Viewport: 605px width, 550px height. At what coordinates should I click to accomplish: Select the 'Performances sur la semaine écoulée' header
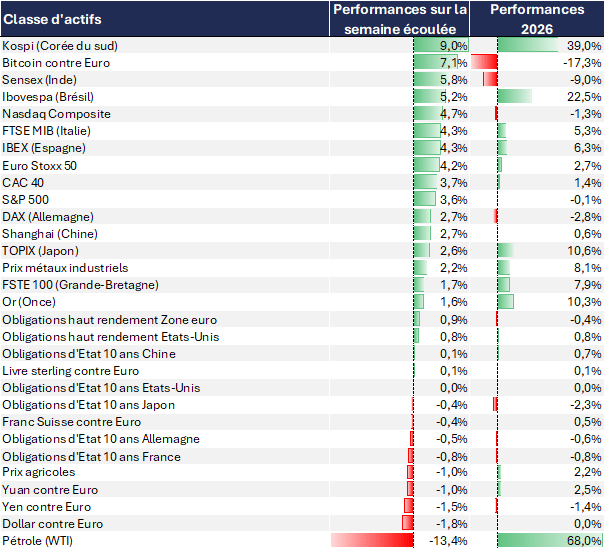[399, 19]
